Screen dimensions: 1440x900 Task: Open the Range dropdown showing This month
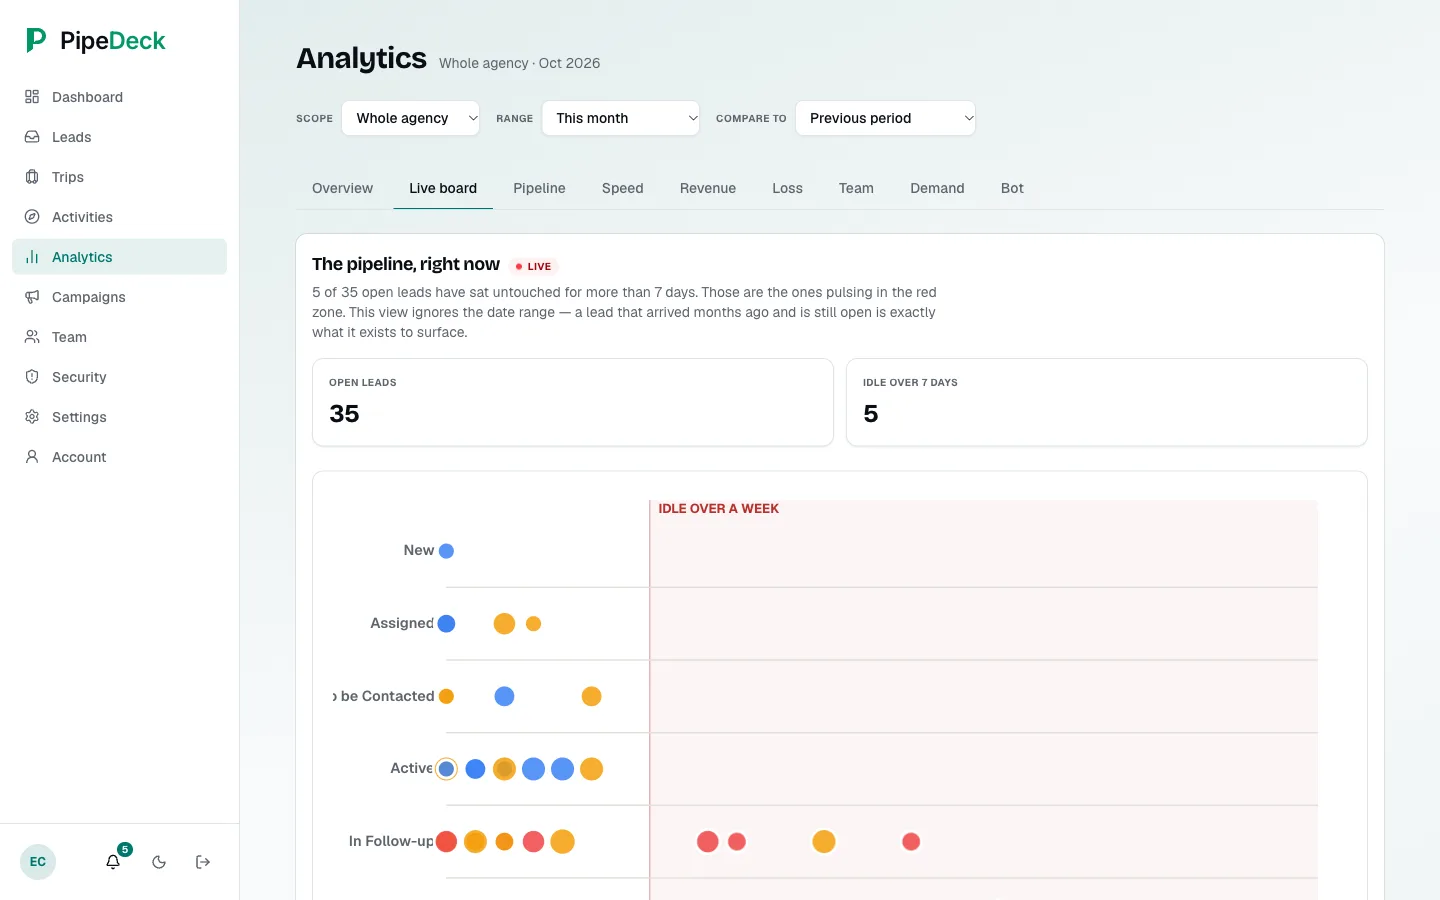[x=621, y=118]
